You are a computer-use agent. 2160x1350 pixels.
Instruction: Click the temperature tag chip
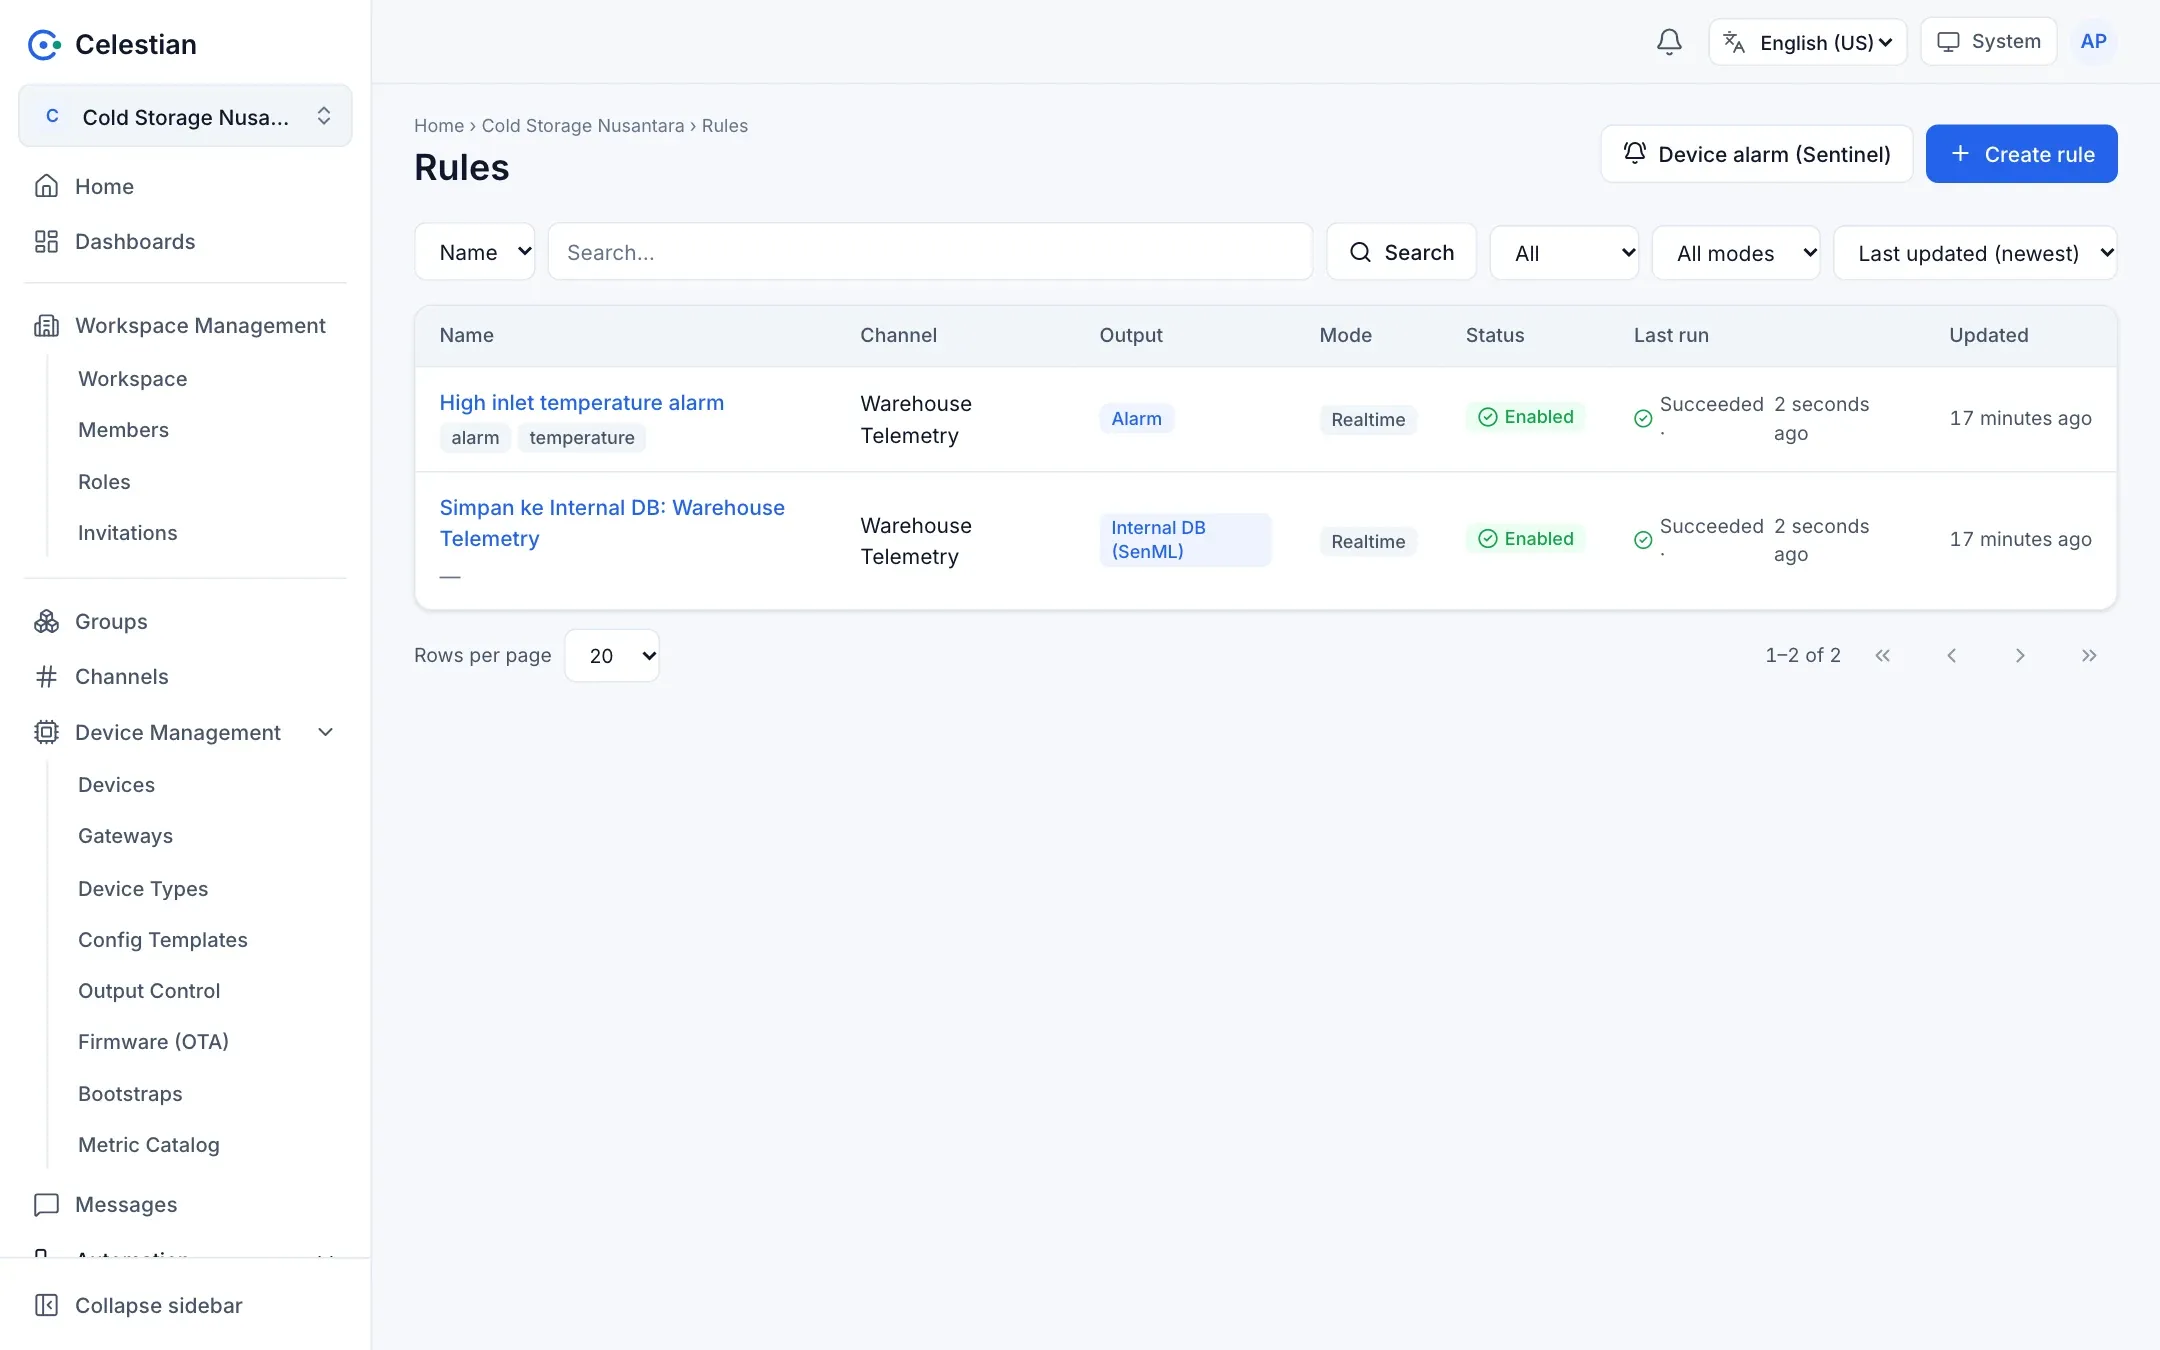click(581, 438)
